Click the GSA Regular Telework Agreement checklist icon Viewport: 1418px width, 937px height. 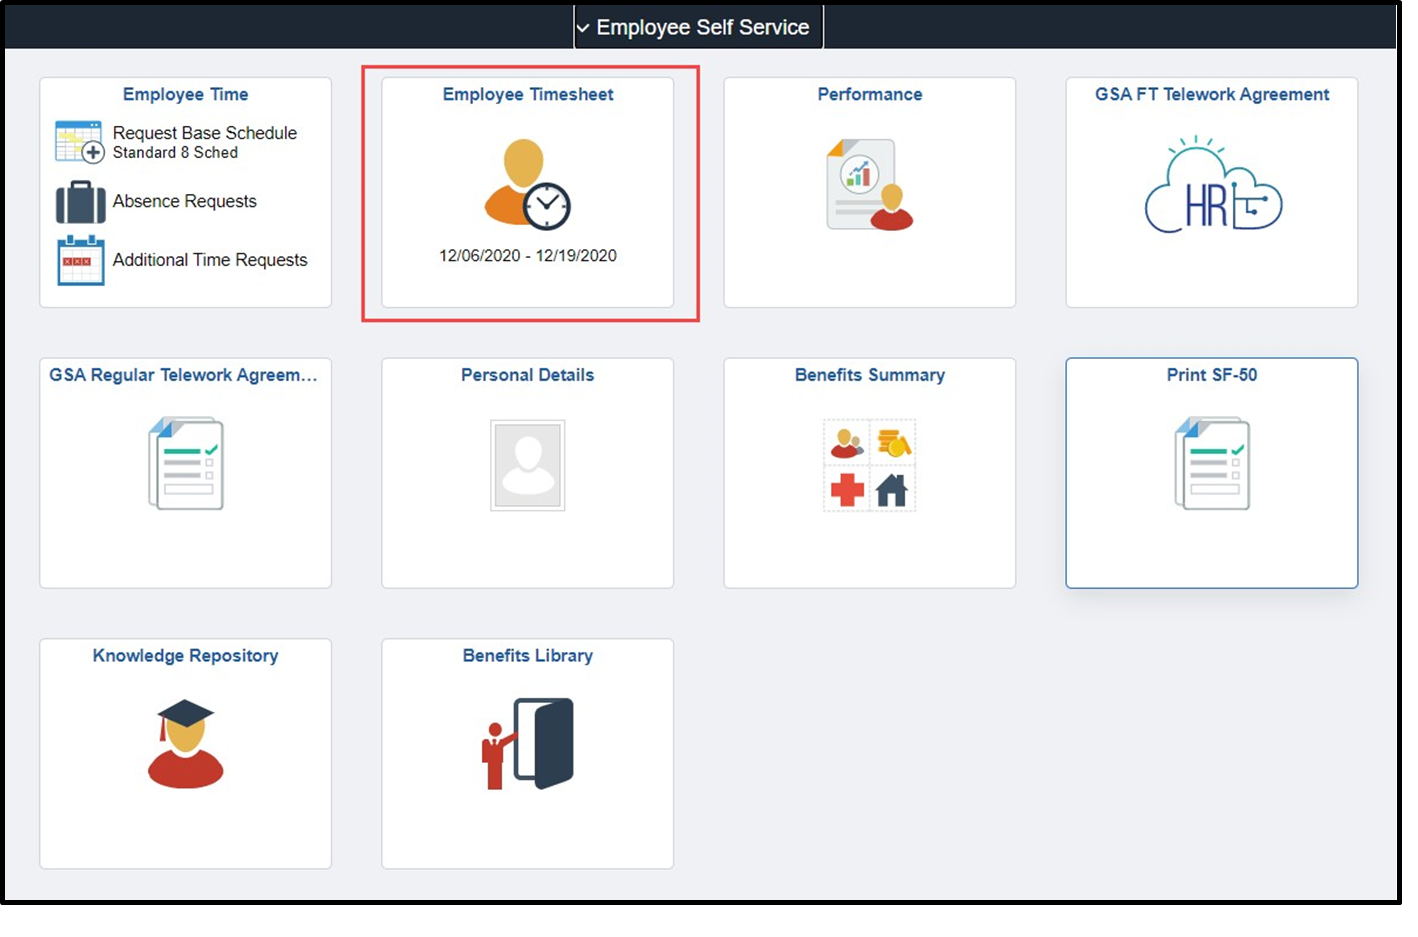click(x=185, y=463)
